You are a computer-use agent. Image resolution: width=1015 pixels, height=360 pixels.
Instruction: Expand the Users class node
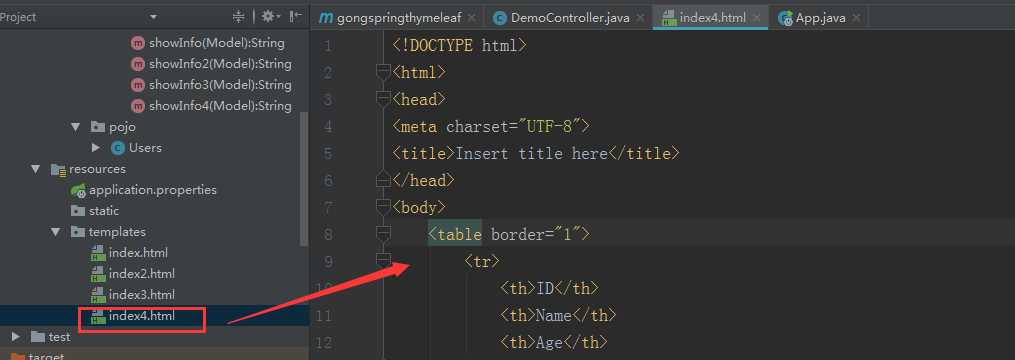[96, 148]
